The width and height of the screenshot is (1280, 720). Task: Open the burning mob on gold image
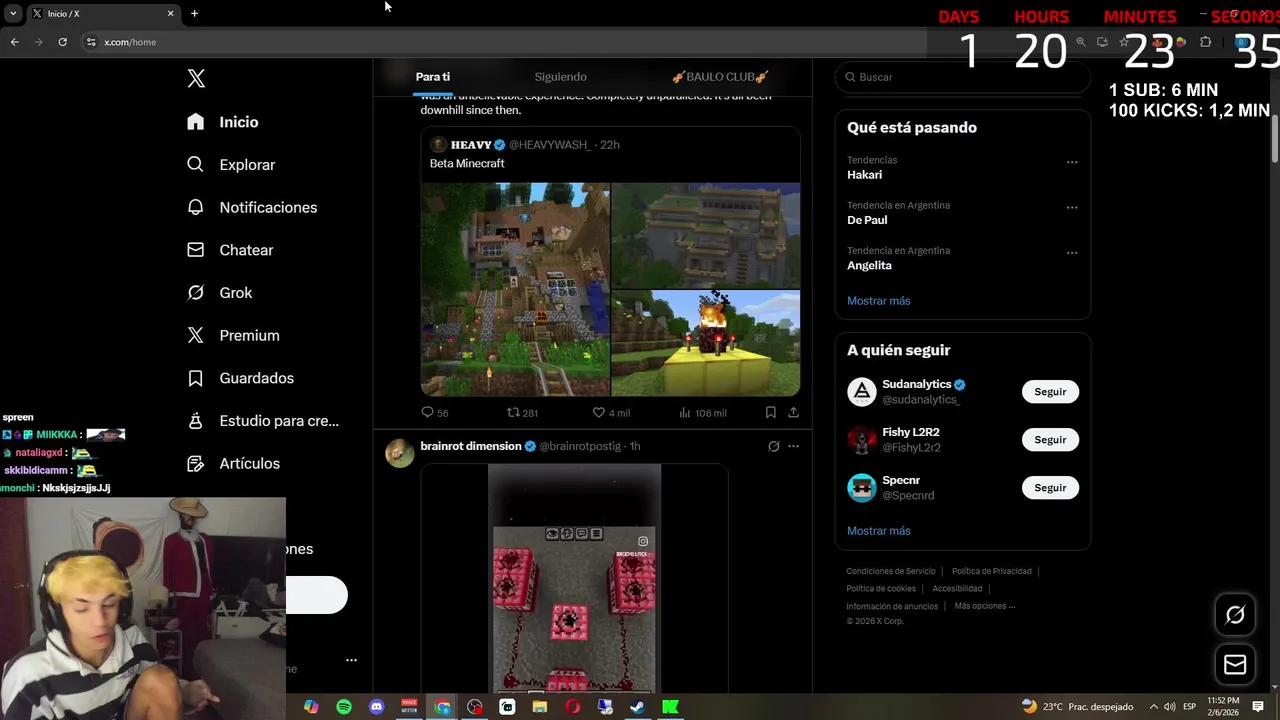click(x=706, y=343)
